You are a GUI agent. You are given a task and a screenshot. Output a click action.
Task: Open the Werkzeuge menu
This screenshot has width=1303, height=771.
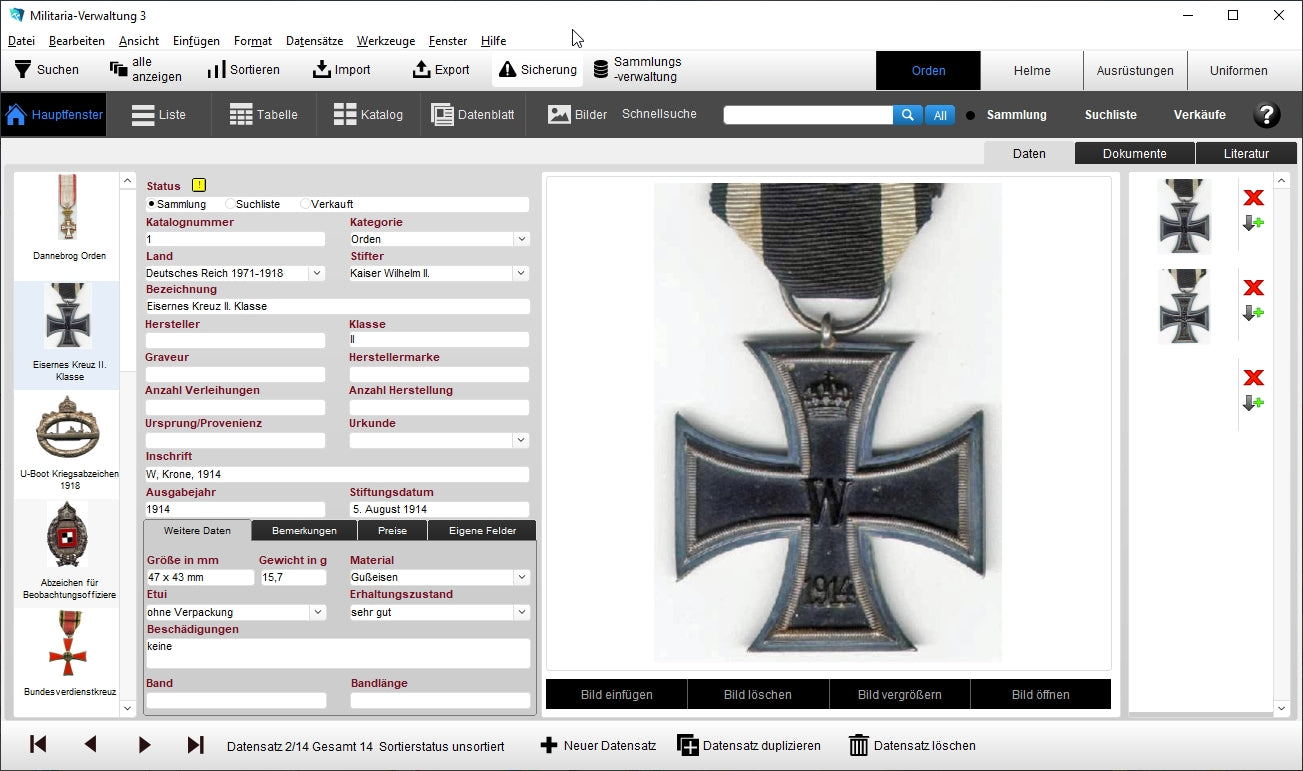385,41
